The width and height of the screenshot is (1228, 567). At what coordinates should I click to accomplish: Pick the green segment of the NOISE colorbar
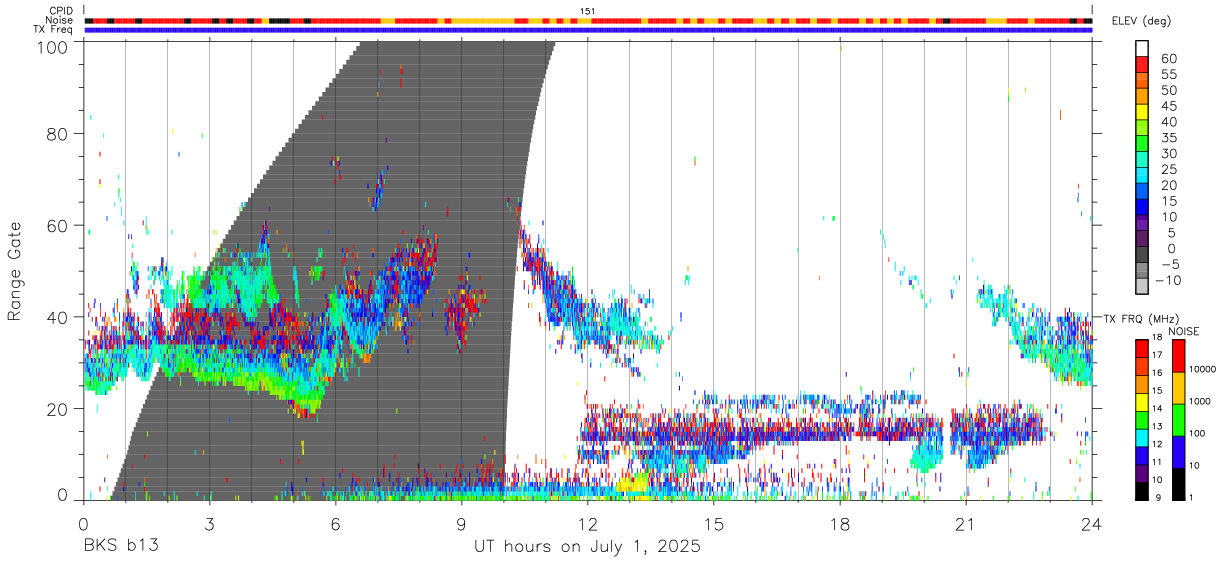(x=1177, y=420)
